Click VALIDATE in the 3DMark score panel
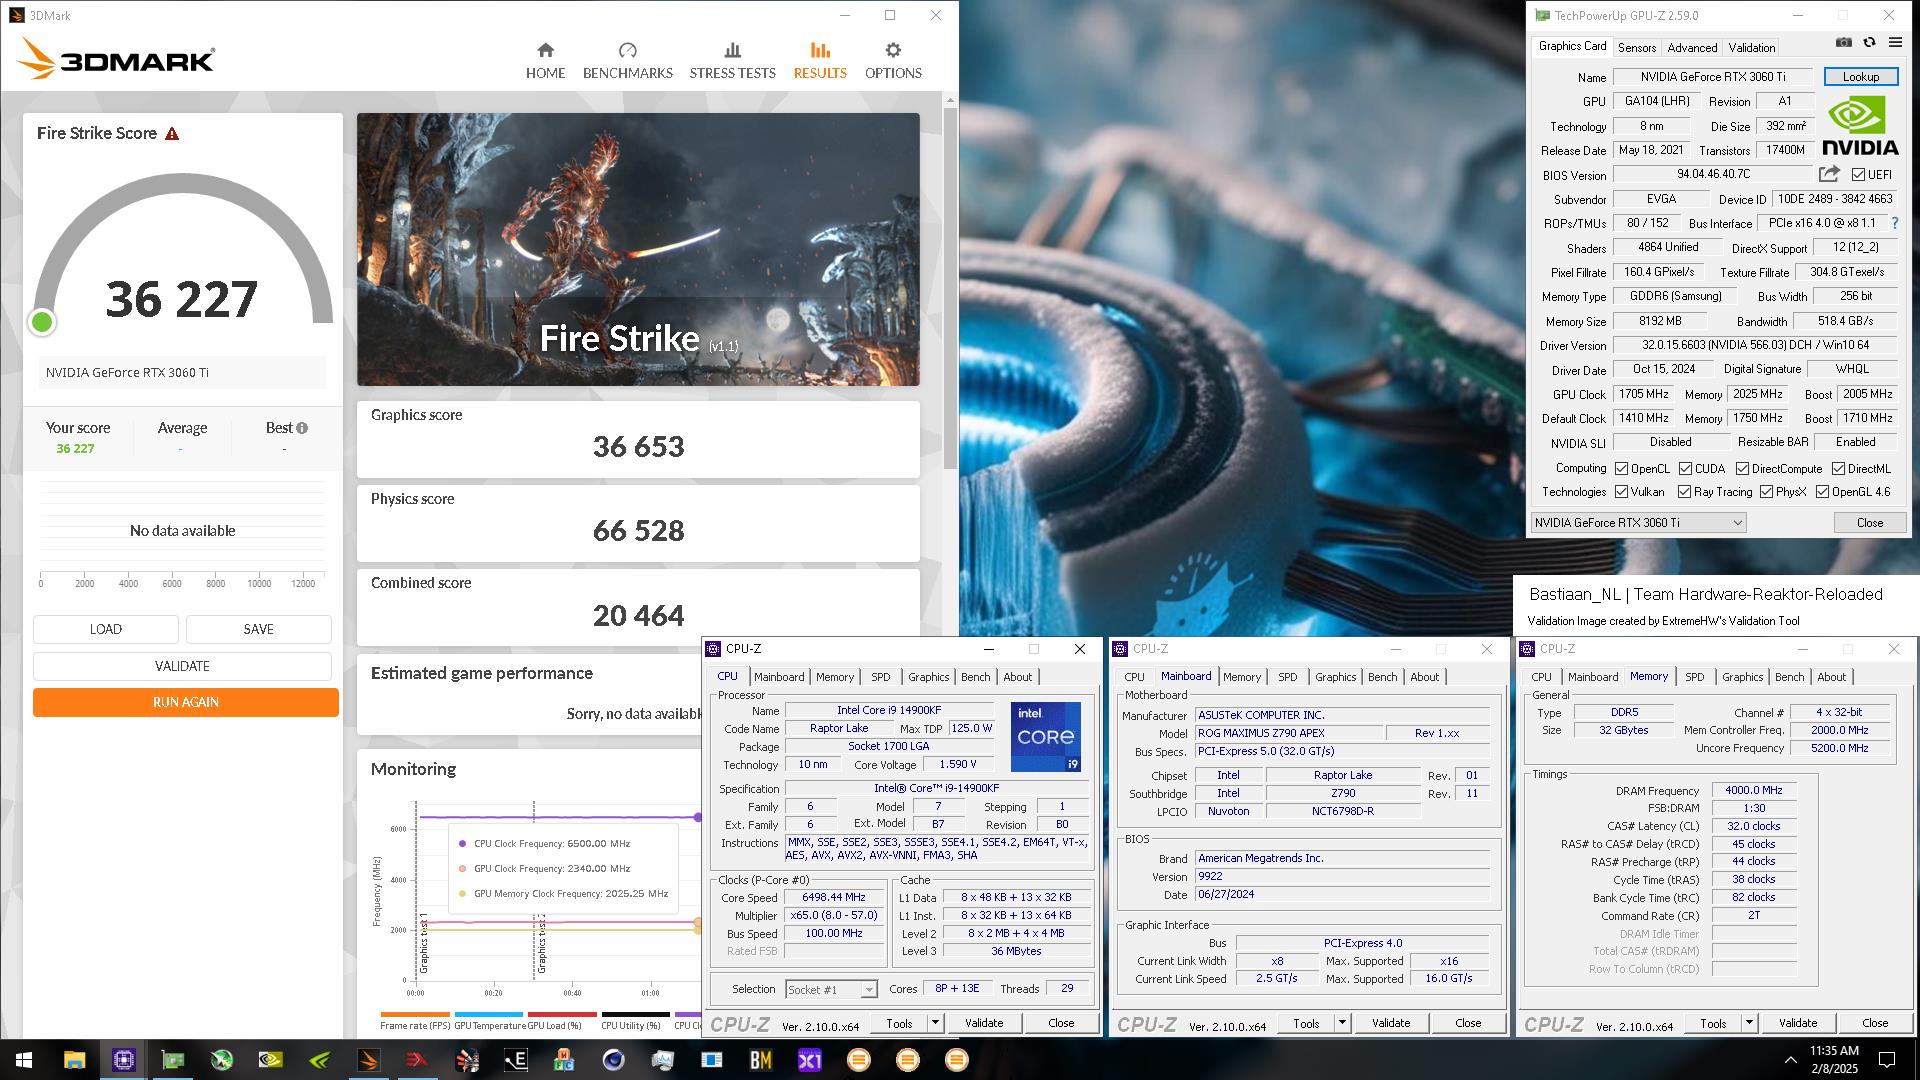Image resolution: width=1920 pixels, height=1080 pixels. coord(182,666)
